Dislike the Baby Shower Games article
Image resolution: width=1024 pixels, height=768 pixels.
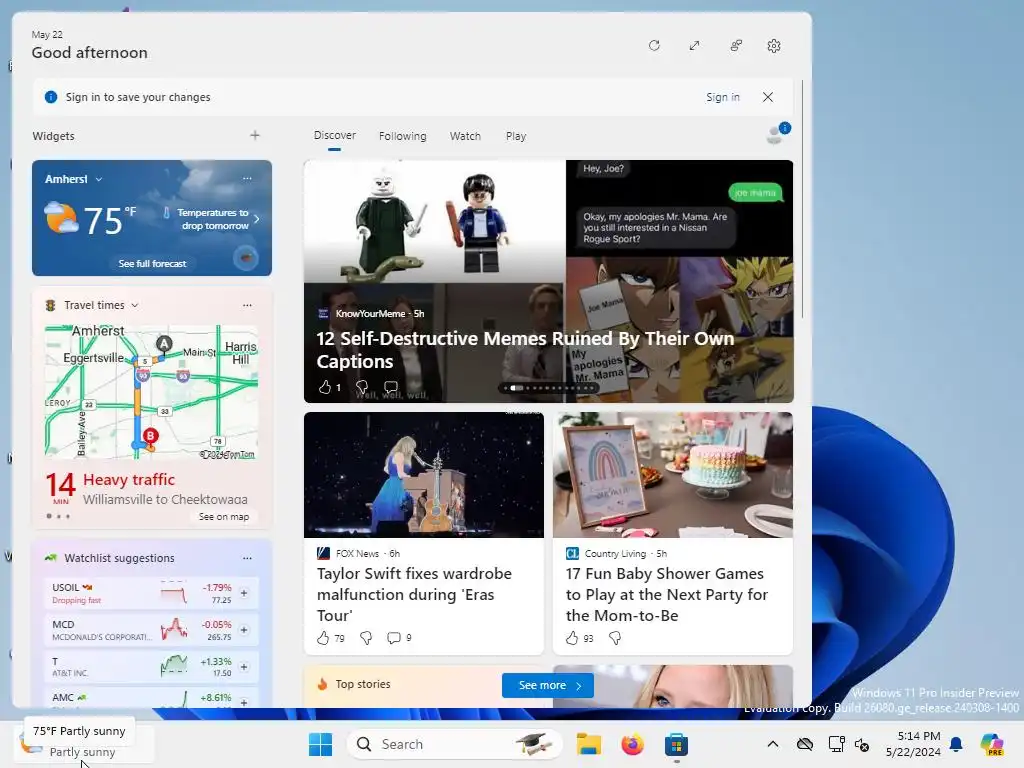pyautogui.click(x=615, y=638)
